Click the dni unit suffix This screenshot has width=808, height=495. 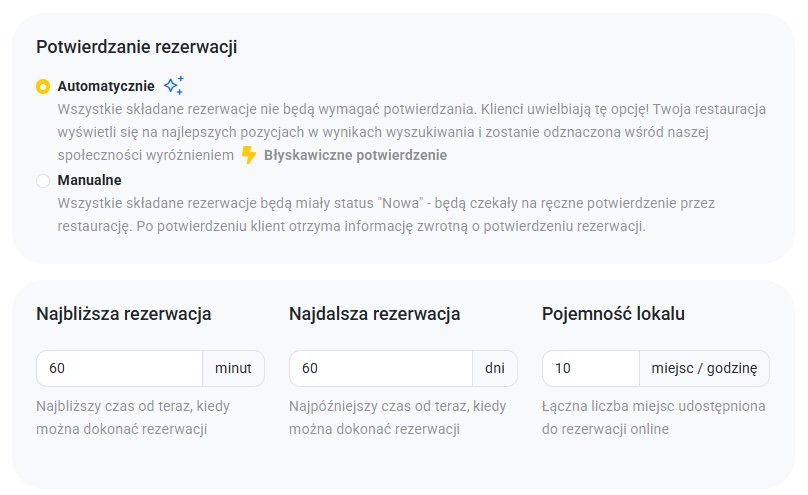tap(495, 368)
